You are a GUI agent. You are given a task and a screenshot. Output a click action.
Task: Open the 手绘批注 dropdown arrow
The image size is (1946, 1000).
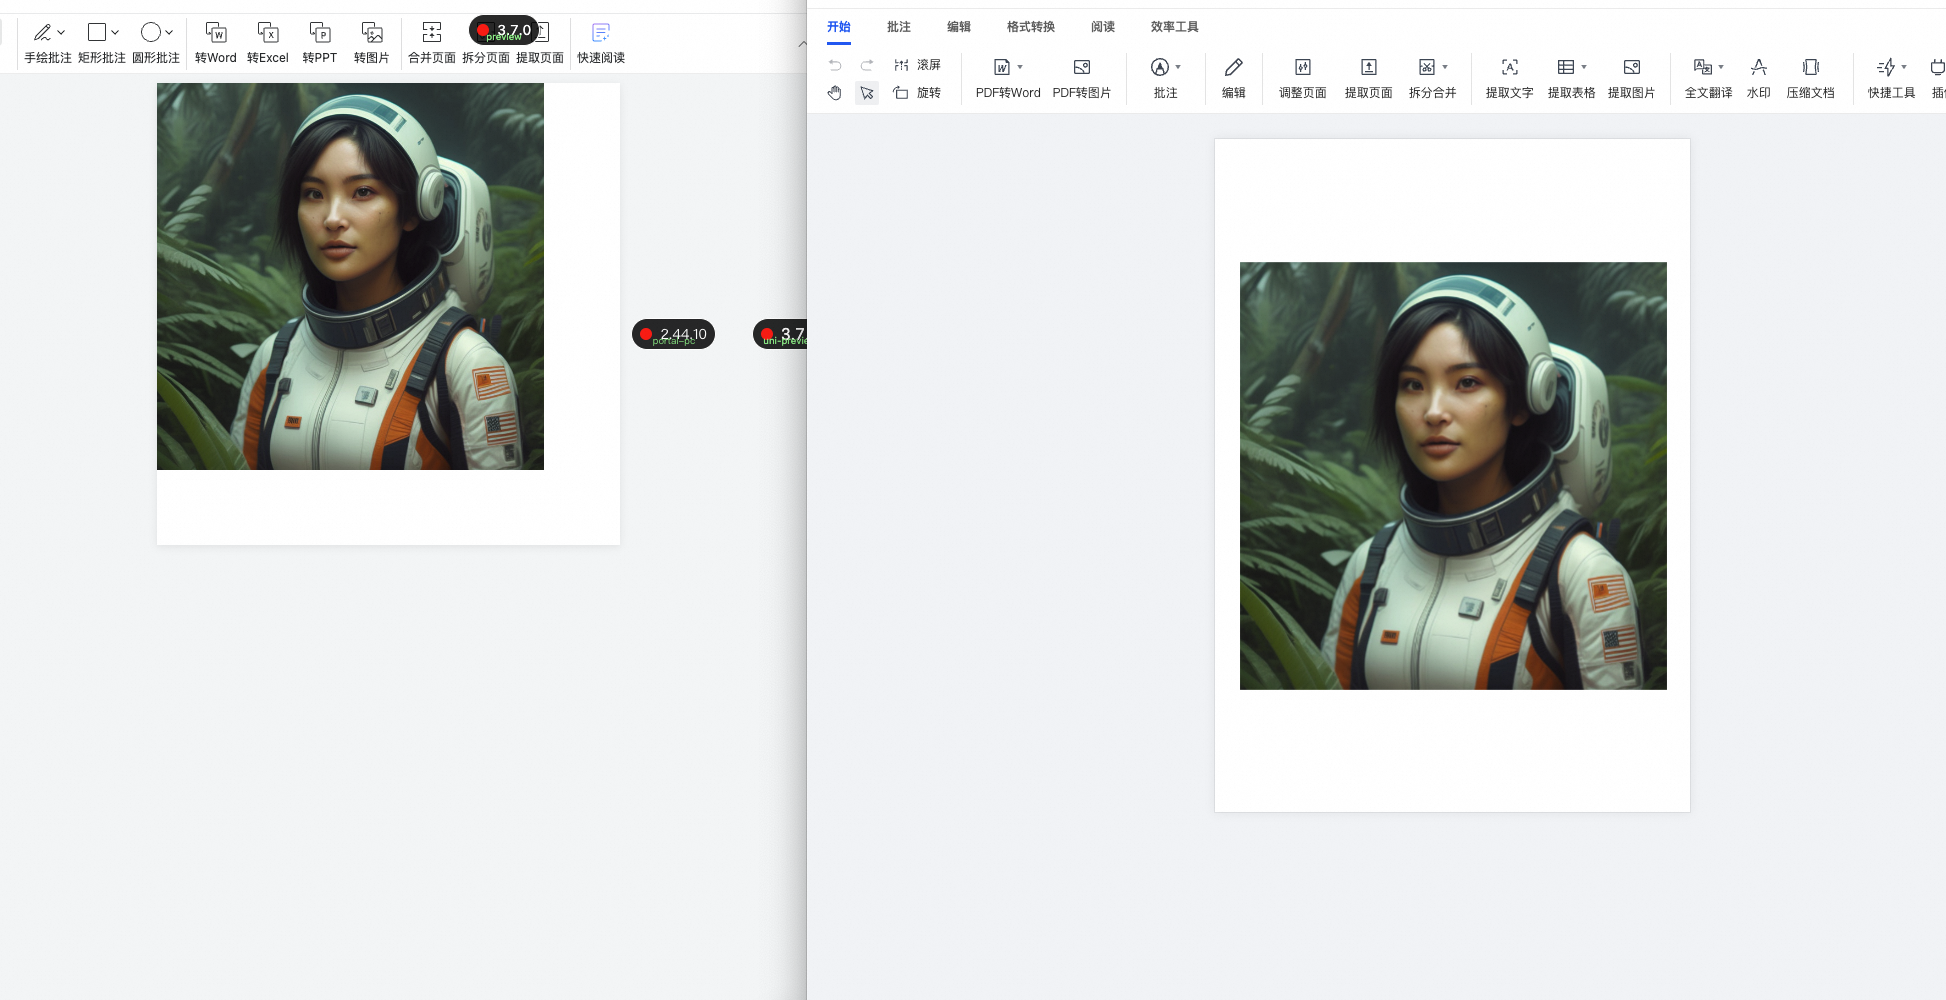61,33
